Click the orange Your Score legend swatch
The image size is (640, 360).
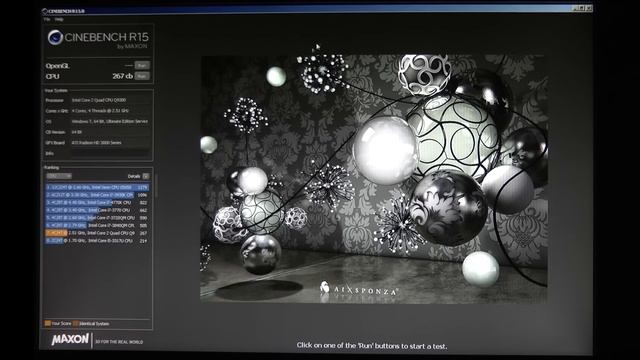[48, 323]
